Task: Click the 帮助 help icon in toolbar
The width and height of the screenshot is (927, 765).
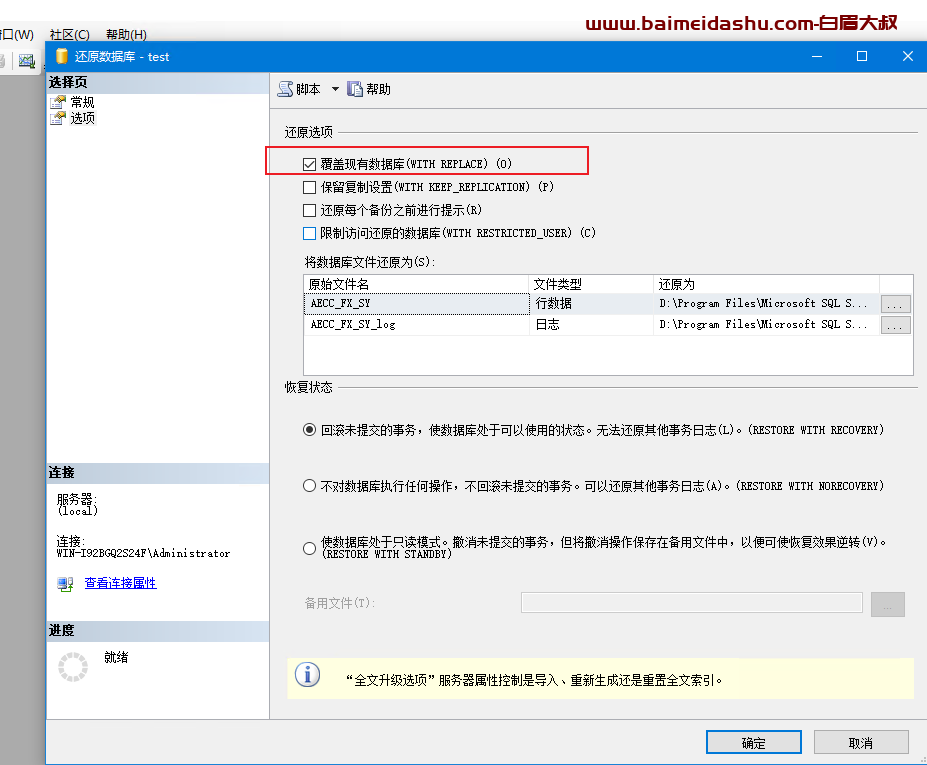Action: click(355, 89)
